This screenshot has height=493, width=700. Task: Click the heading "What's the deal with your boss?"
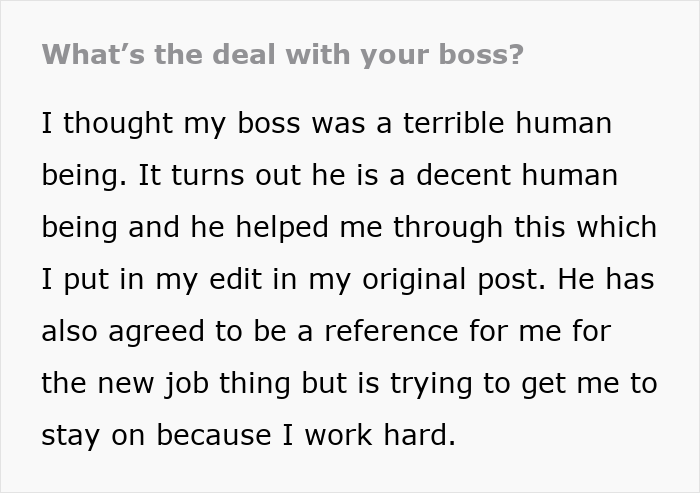(282, 54)
